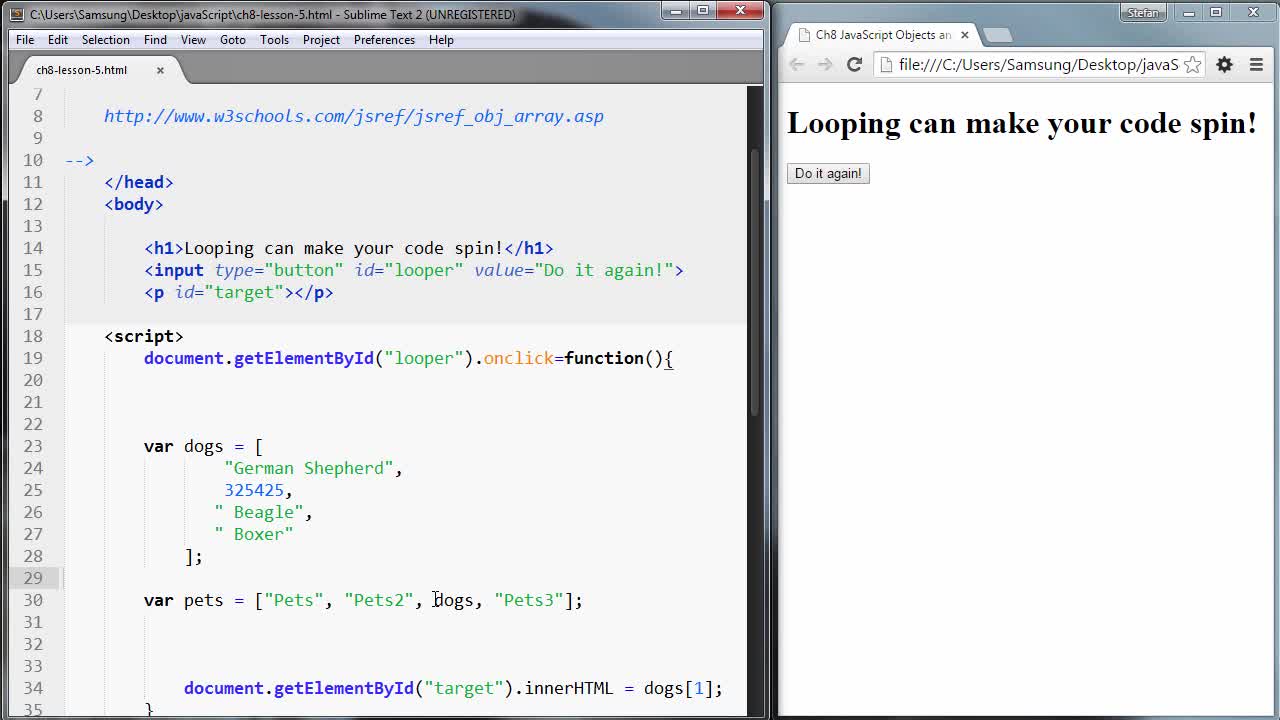Open the Edit menu

pos(58,40)
